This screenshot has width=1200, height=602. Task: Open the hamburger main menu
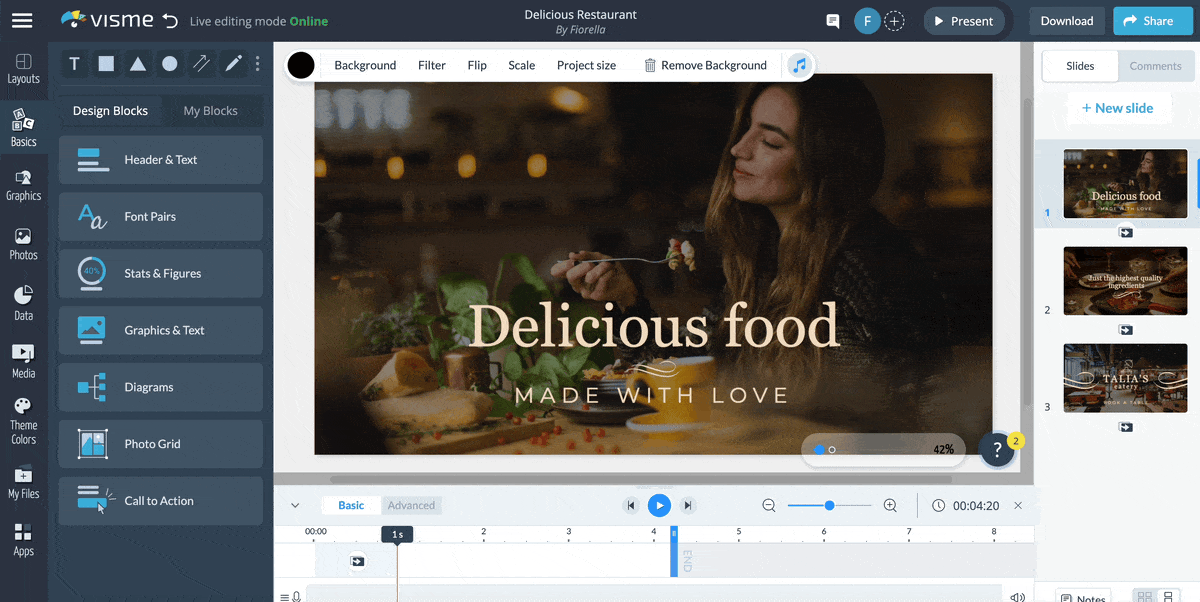click(x=21, y=21)
